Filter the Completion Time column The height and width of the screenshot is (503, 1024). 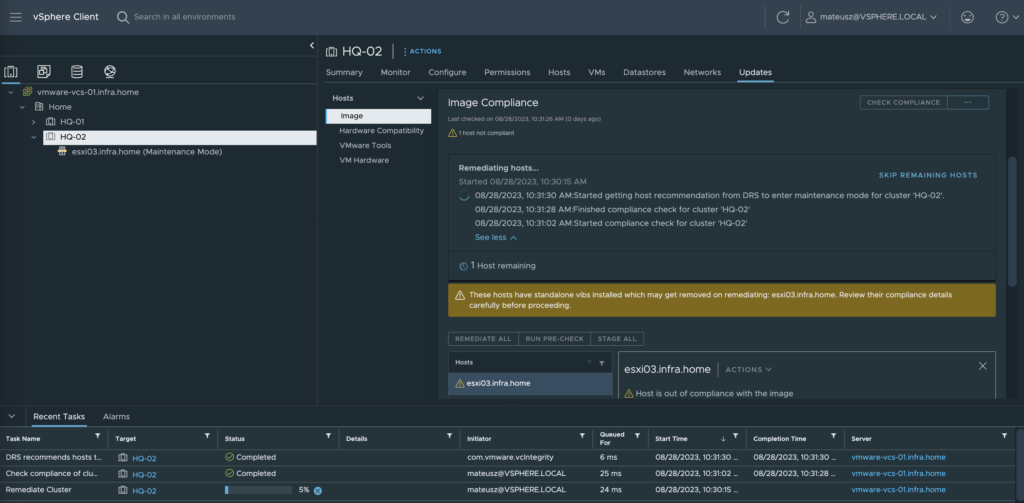click(x=833, y=435)
